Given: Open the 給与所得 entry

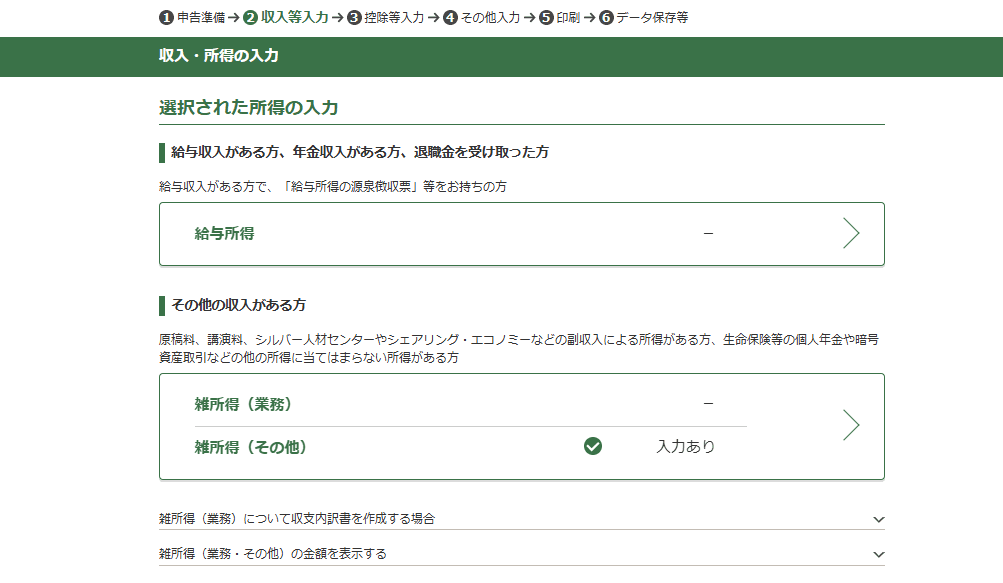Looking at the screenshot, I should click(x=225, y=233).
